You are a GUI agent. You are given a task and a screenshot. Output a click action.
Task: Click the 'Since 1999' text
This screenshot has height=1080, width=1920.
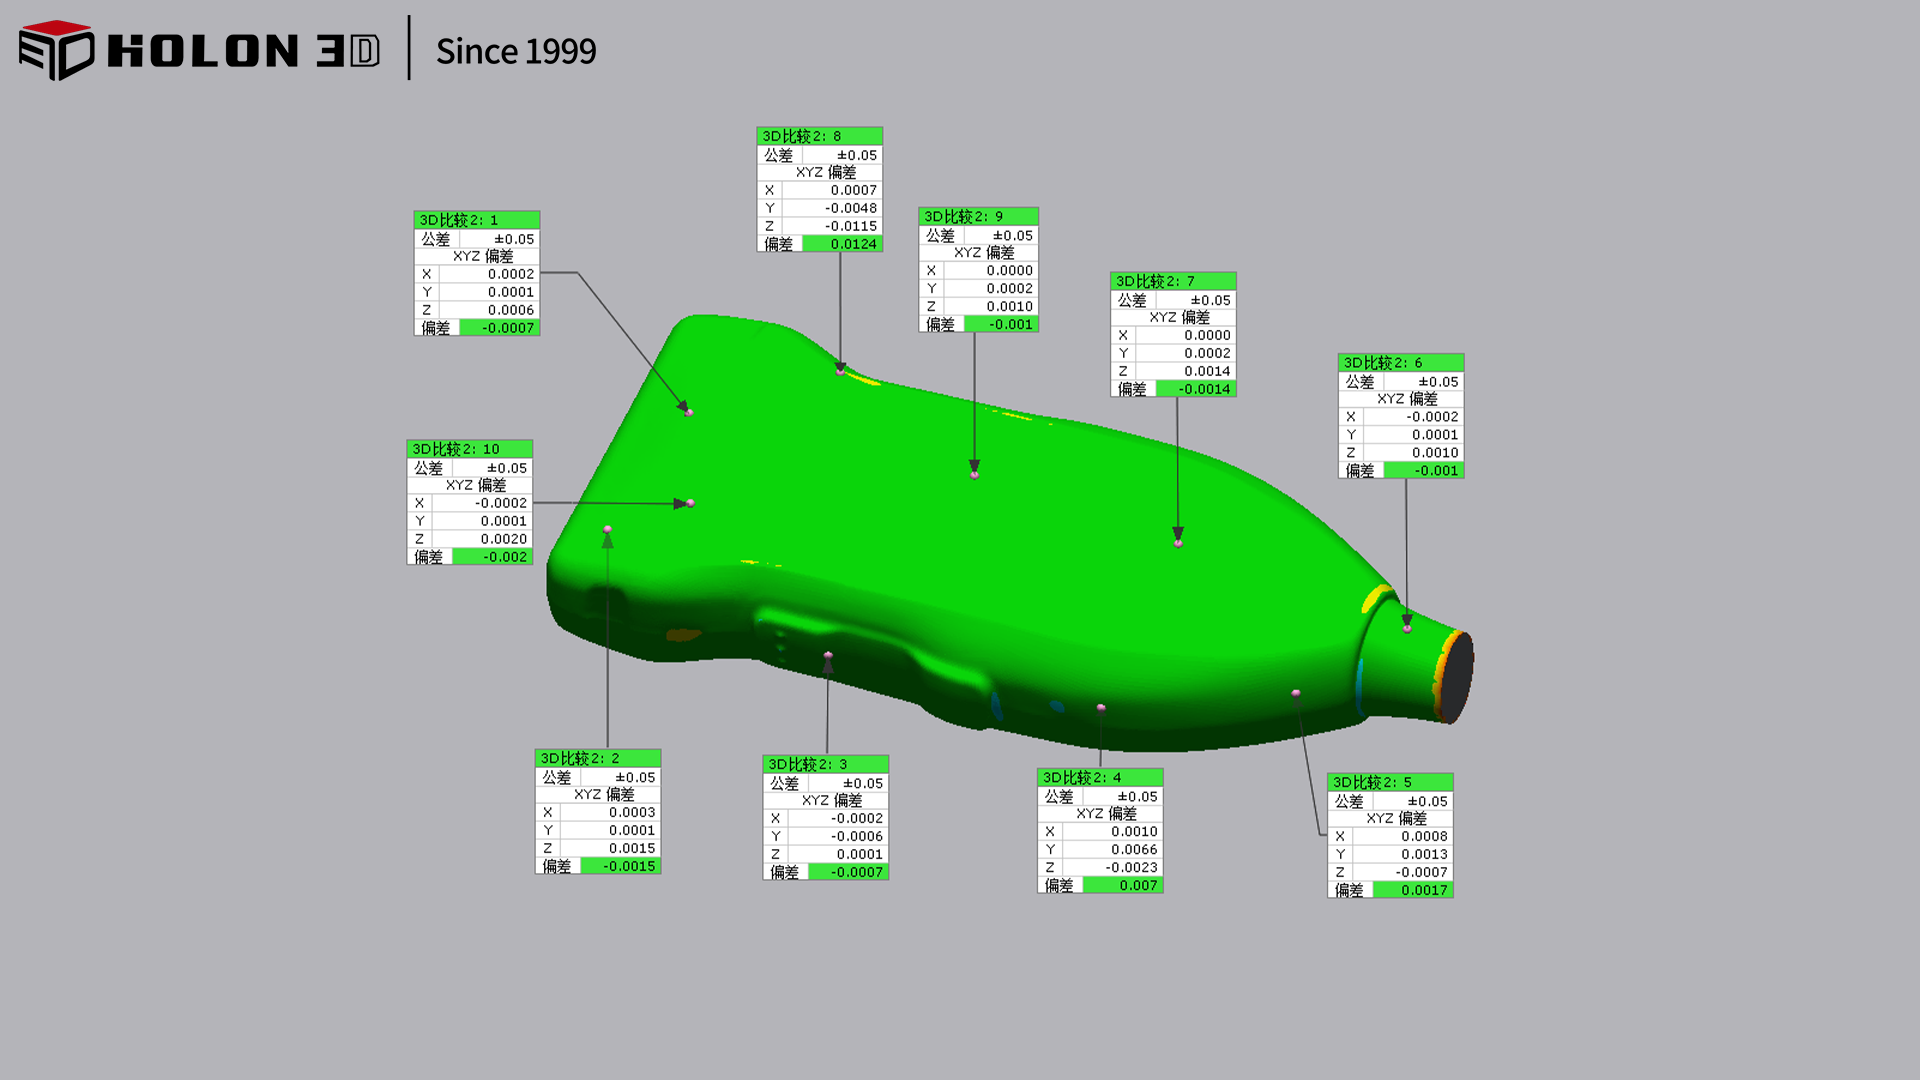(516, 51)
